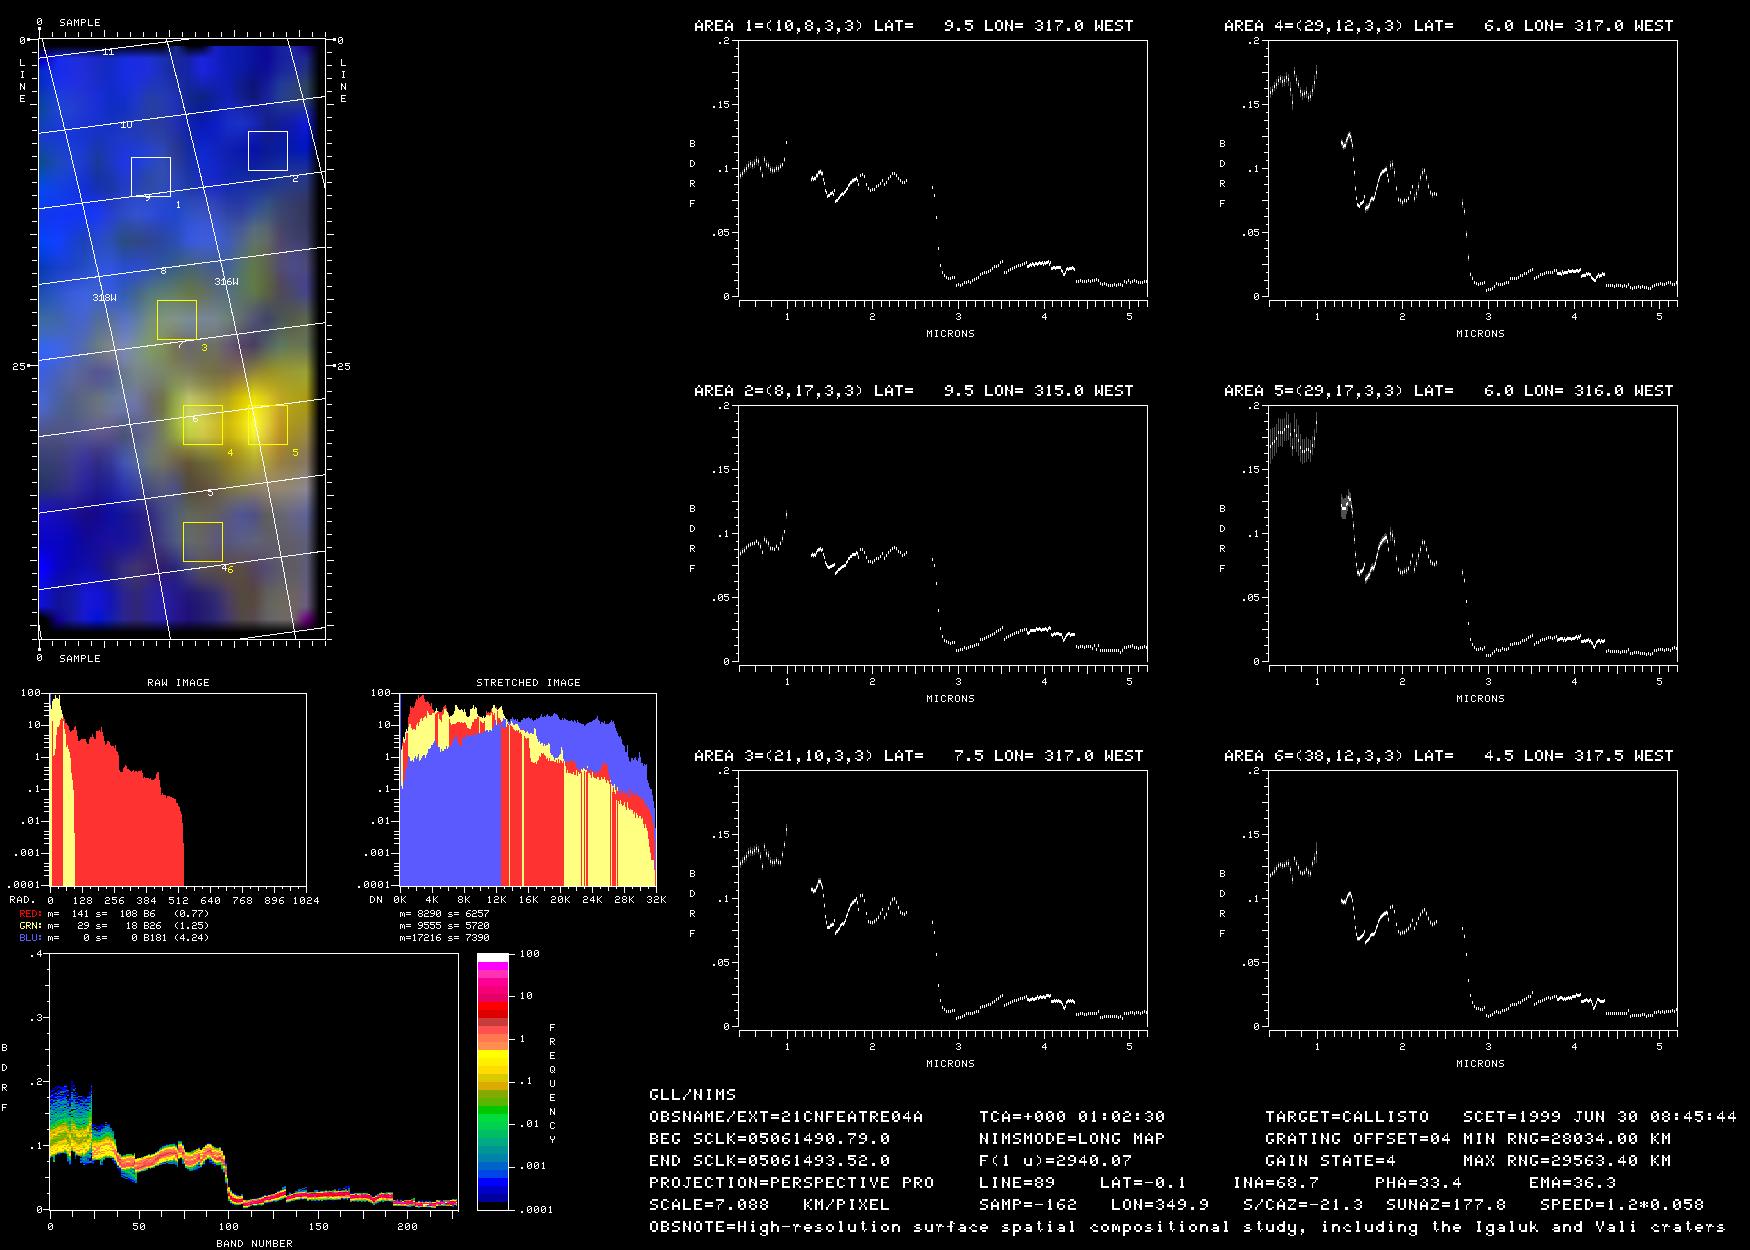Click the frequency color scale bar
This screenshot has width=1750, height=1250.
(x=493, y=1081)
